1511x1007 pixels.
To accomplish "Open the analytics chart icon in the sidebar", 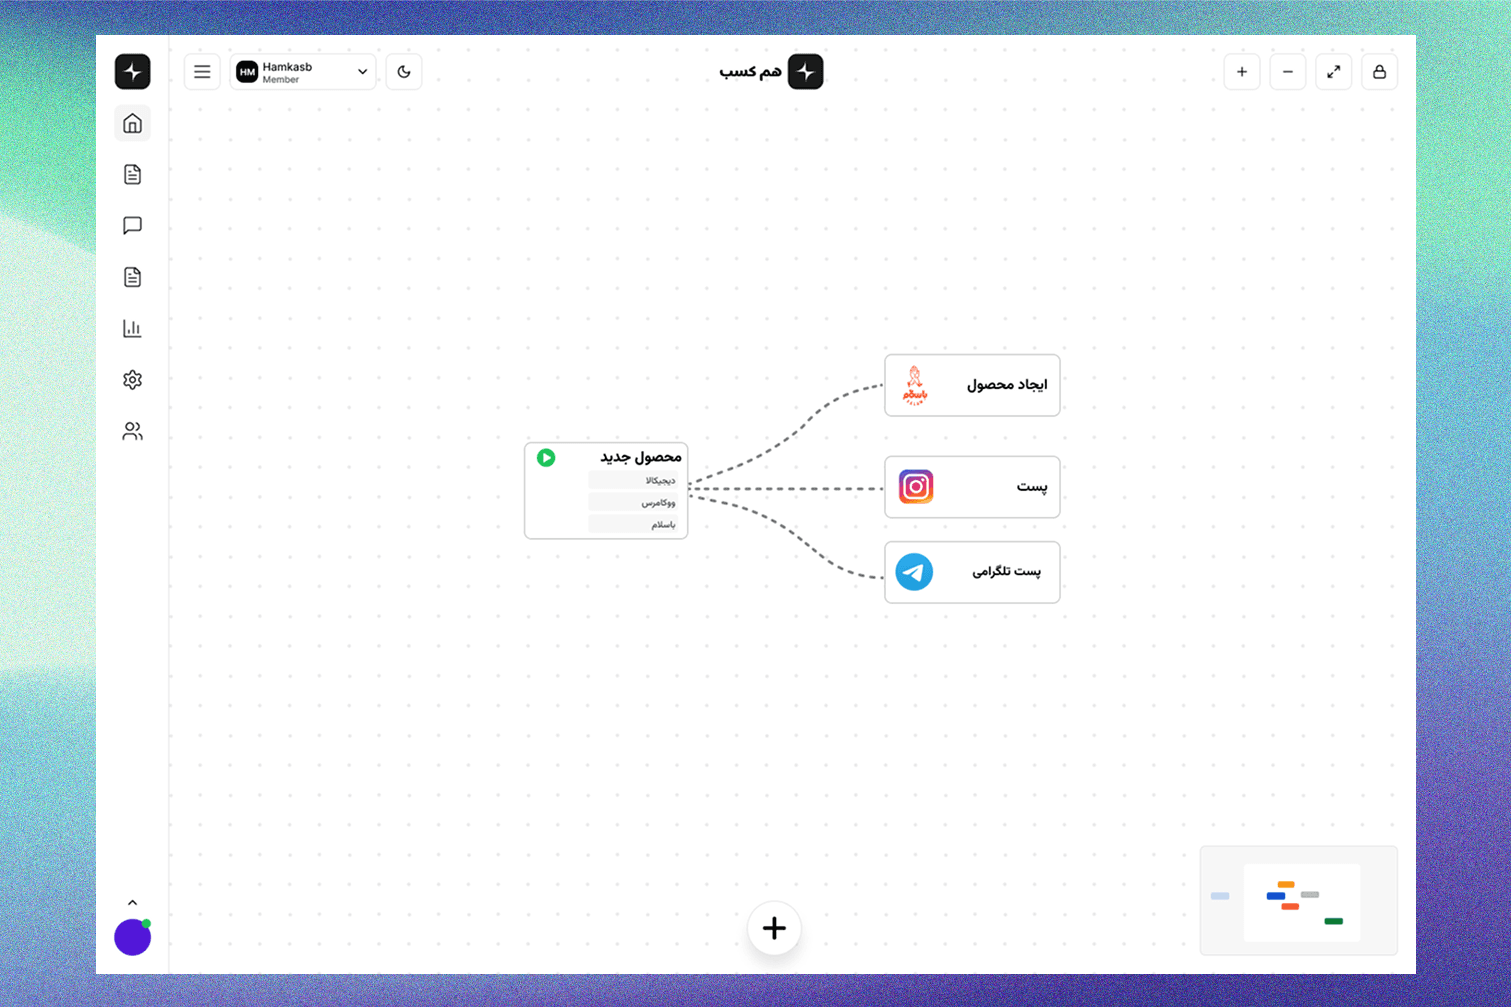I will [132, 328].
